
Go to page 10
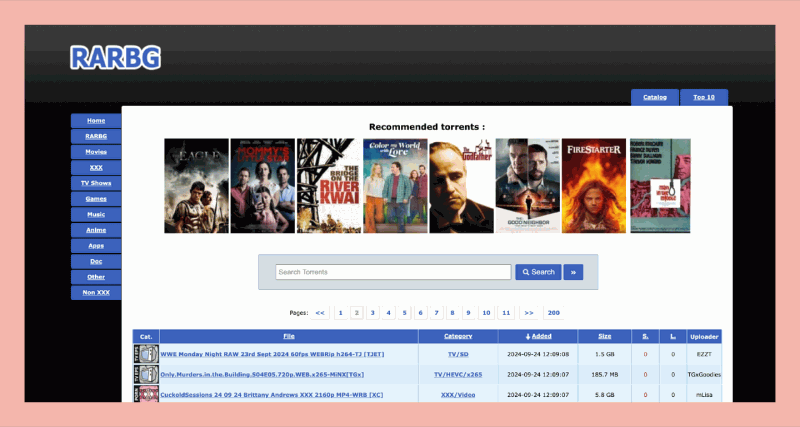[x=486, y=313]
